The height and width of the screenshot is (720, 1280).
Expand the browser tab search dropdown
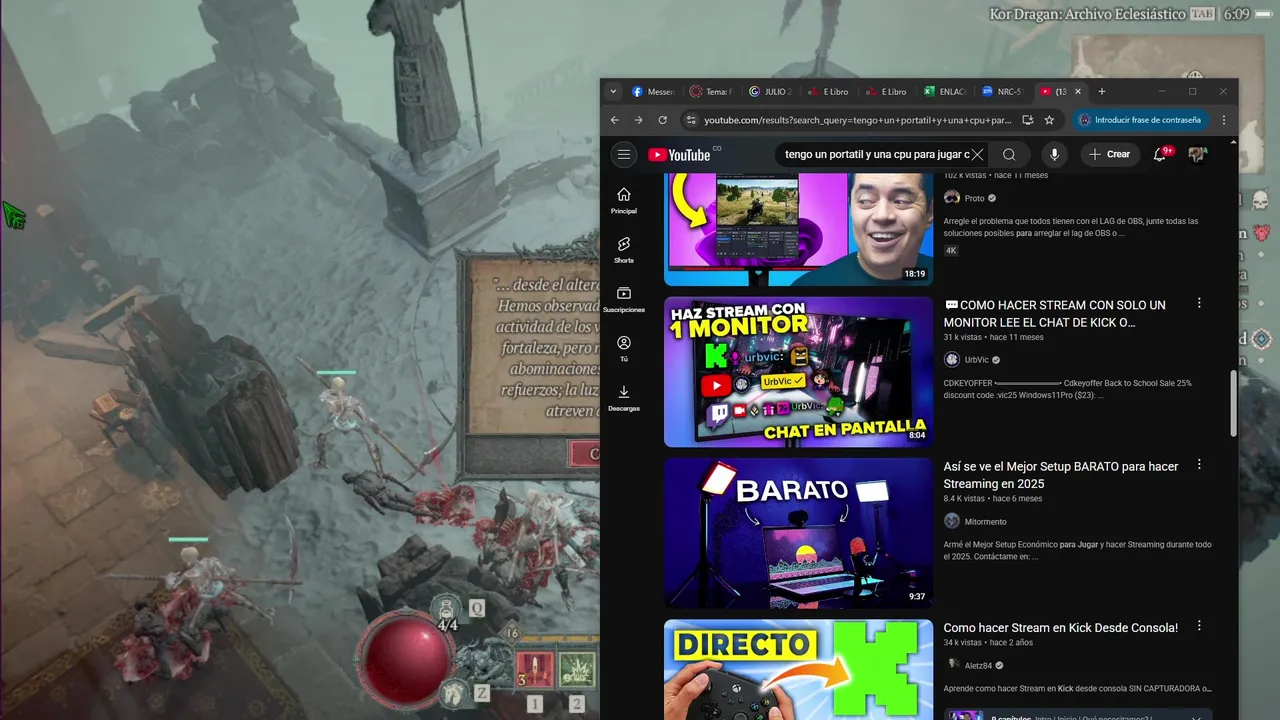[613, 91]
